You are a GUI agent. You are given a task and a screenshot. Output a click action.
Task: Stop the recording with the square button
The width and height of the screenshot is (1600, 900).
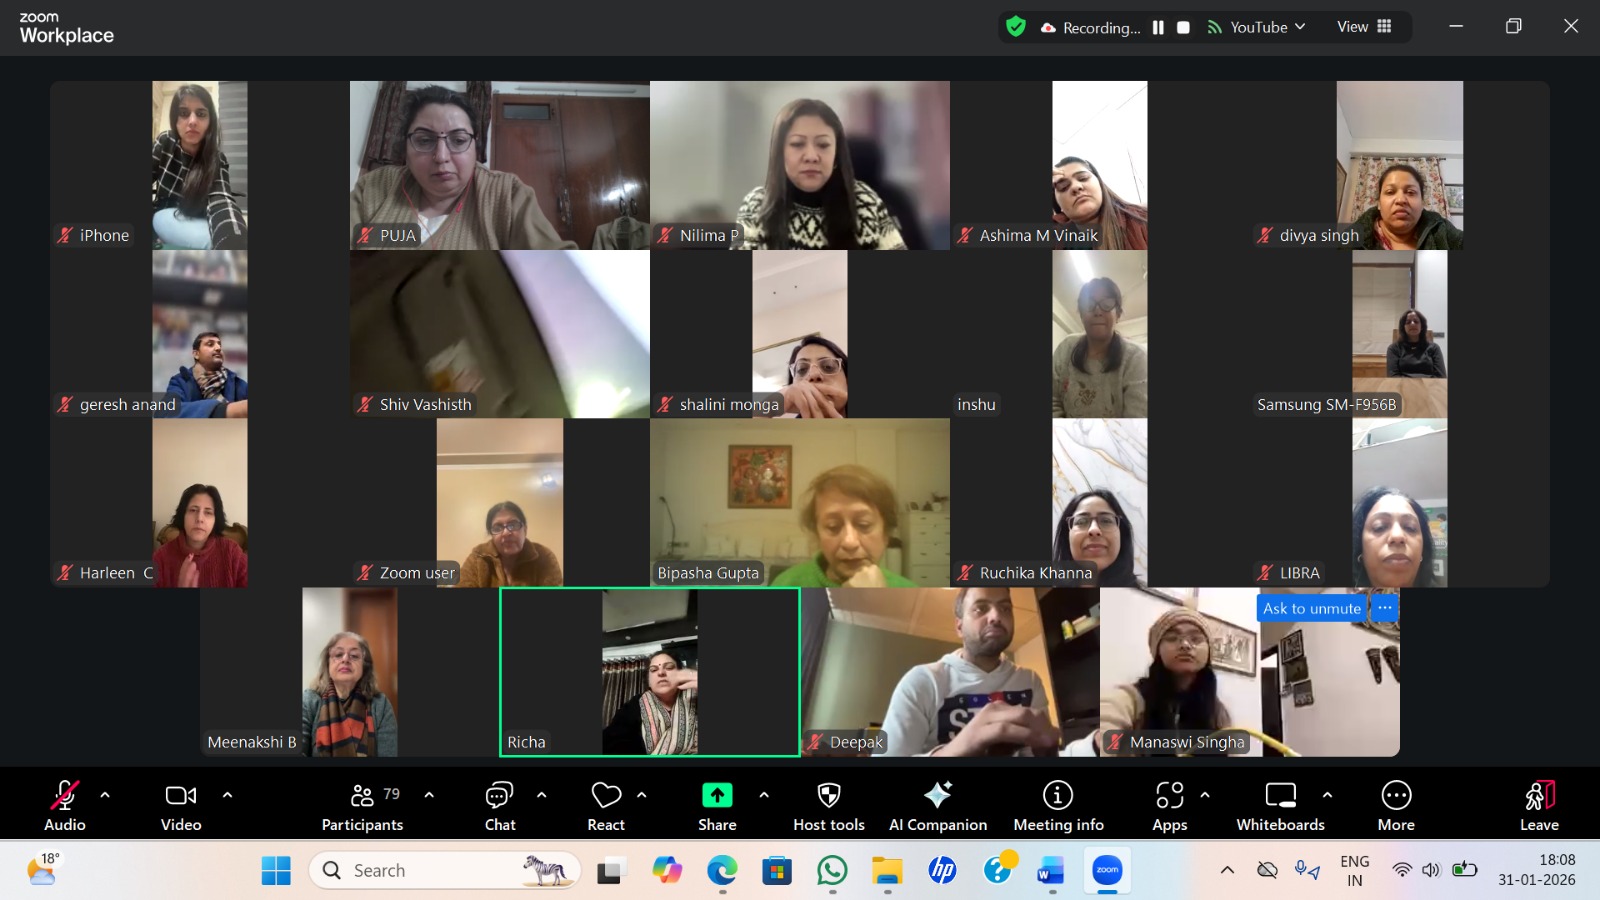[1183, 28]
